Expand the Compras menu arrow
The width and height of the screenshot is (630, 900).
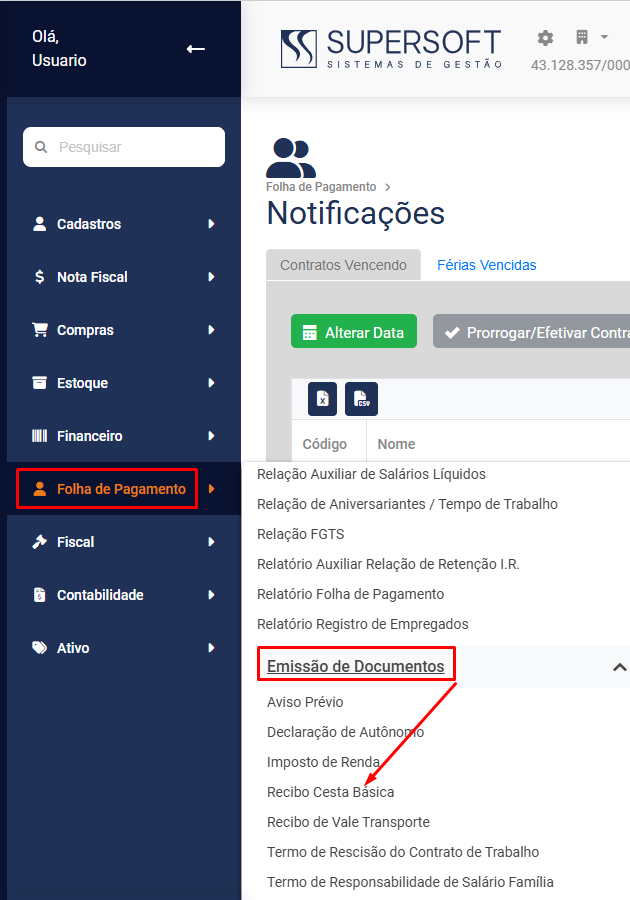[211, 330]
